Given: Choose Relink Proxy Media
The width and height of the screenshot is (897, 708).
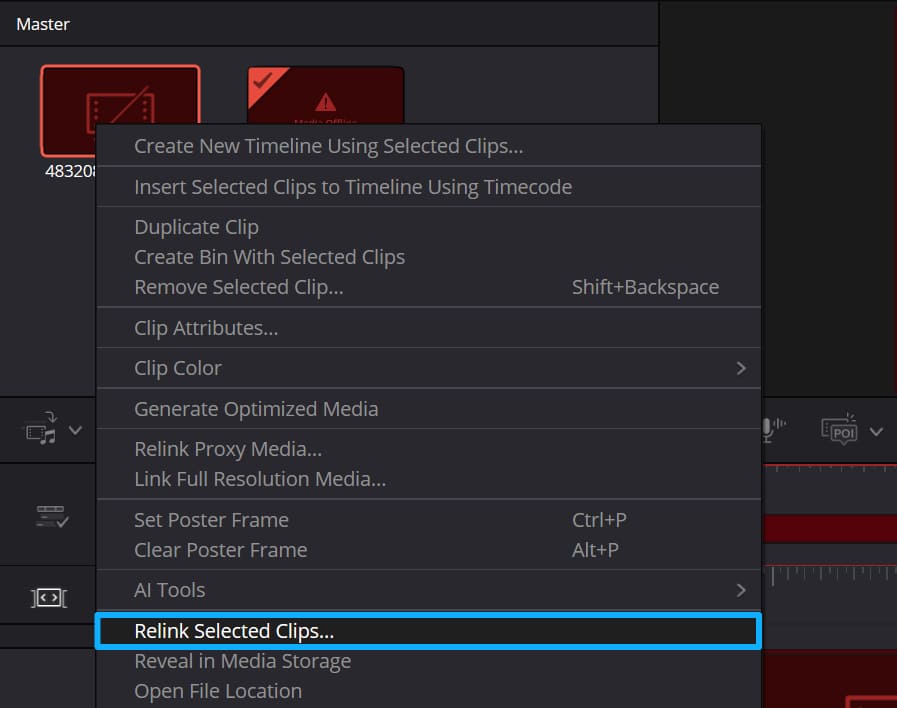Looking at the screenshot, I should coord(228,449).
